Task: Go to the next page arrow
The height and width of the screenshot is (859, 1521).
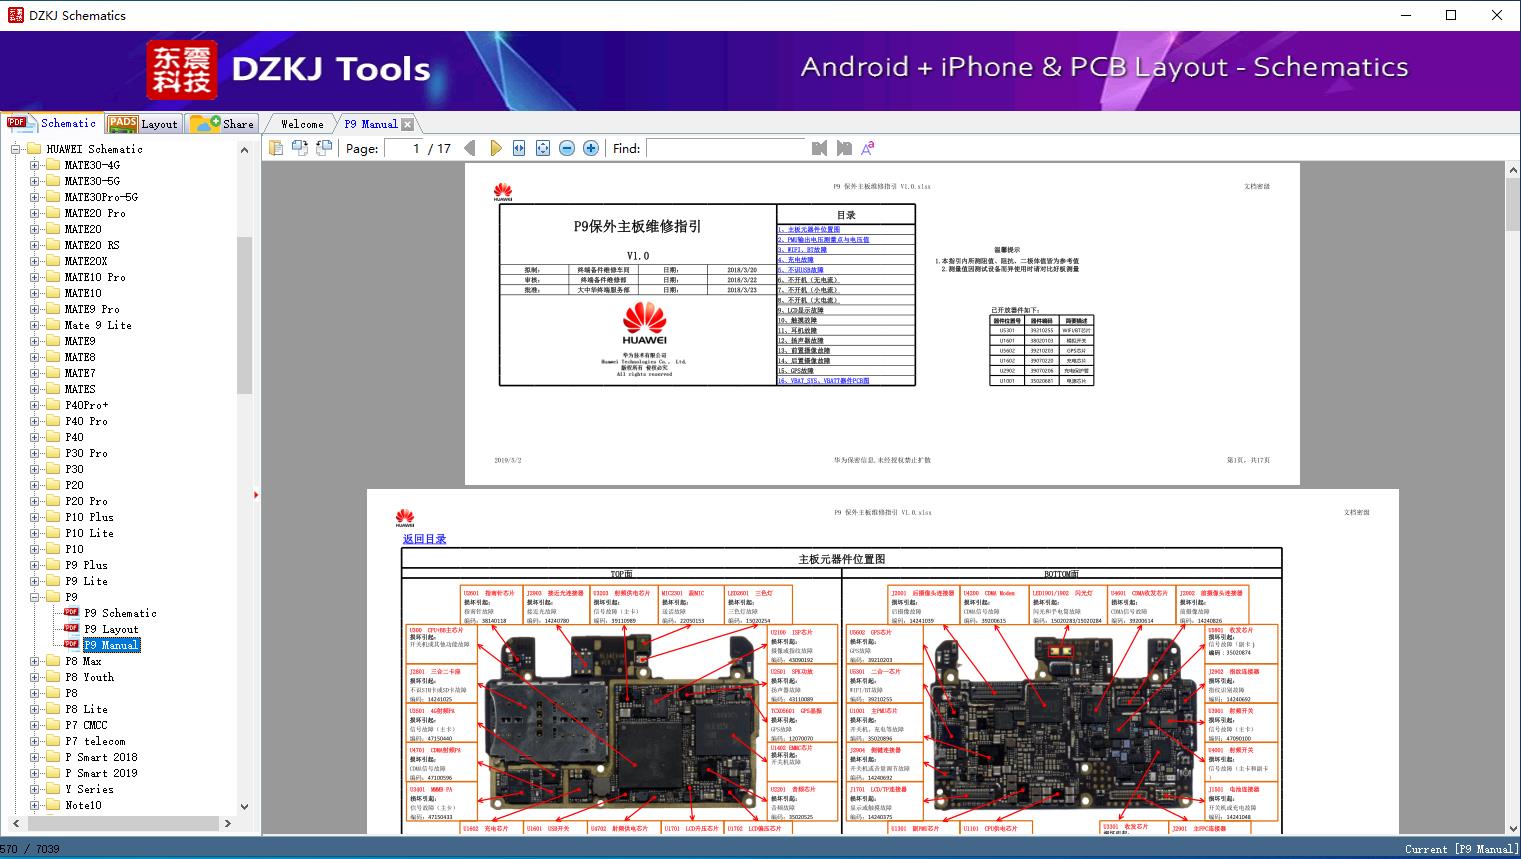Action: click(495, 148)
